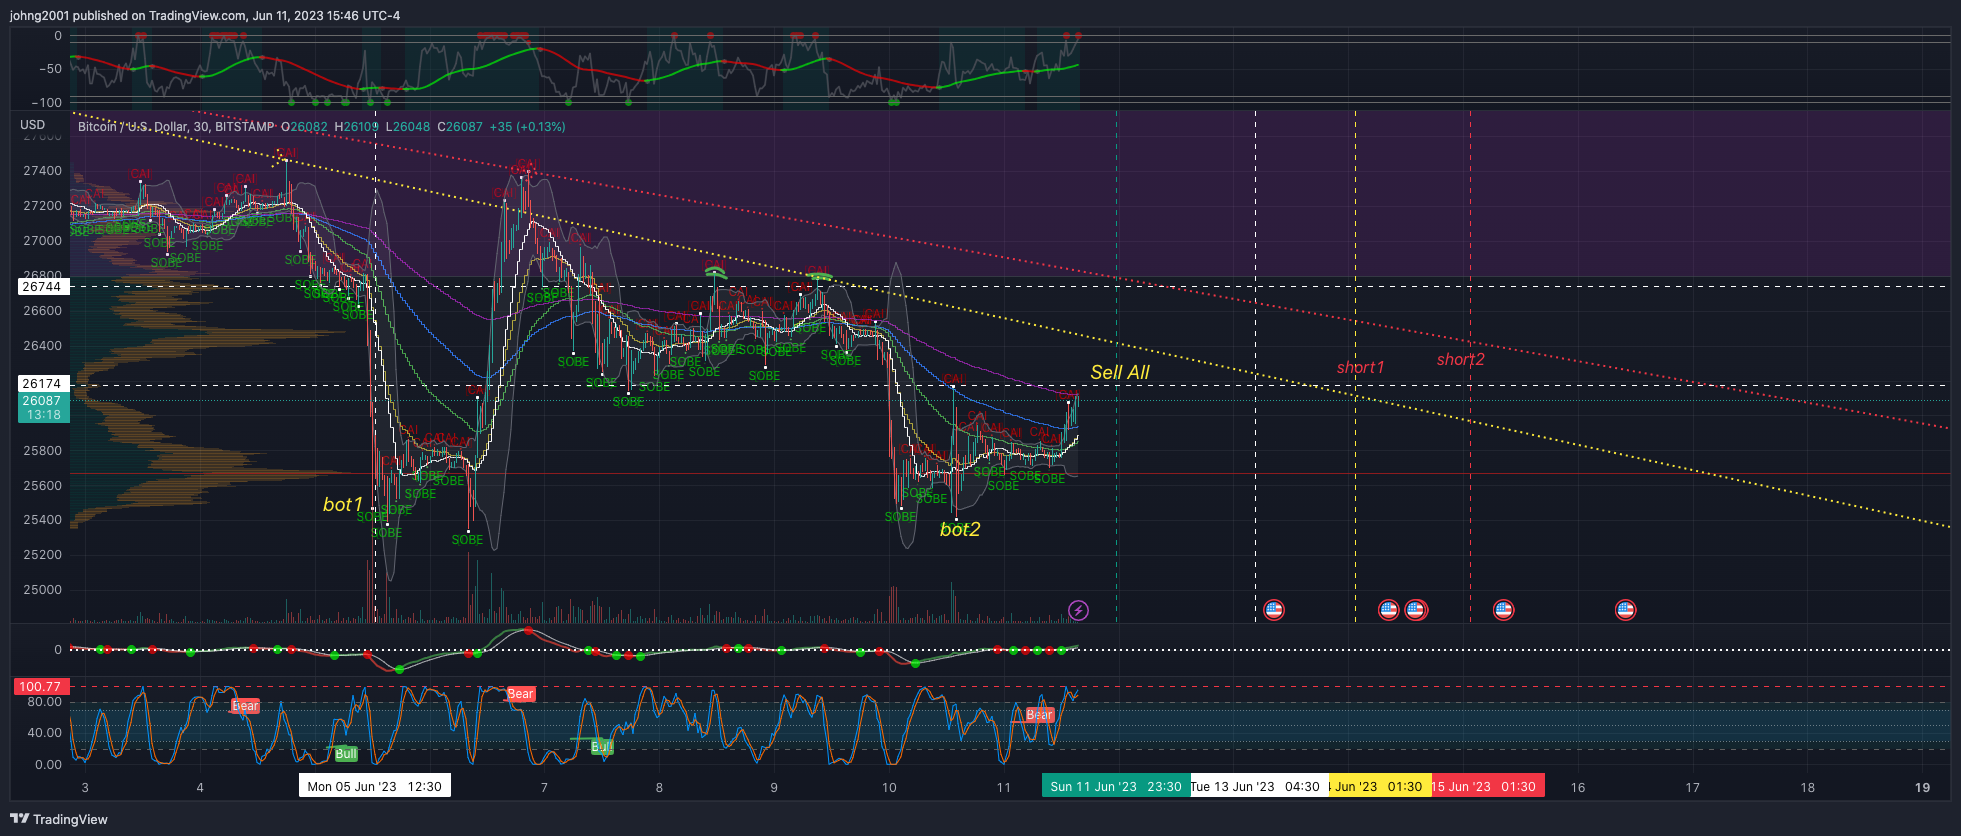Select the leftmost Bear signal label
This screenshot has width=1961, height=836.
tap(245, 706)
